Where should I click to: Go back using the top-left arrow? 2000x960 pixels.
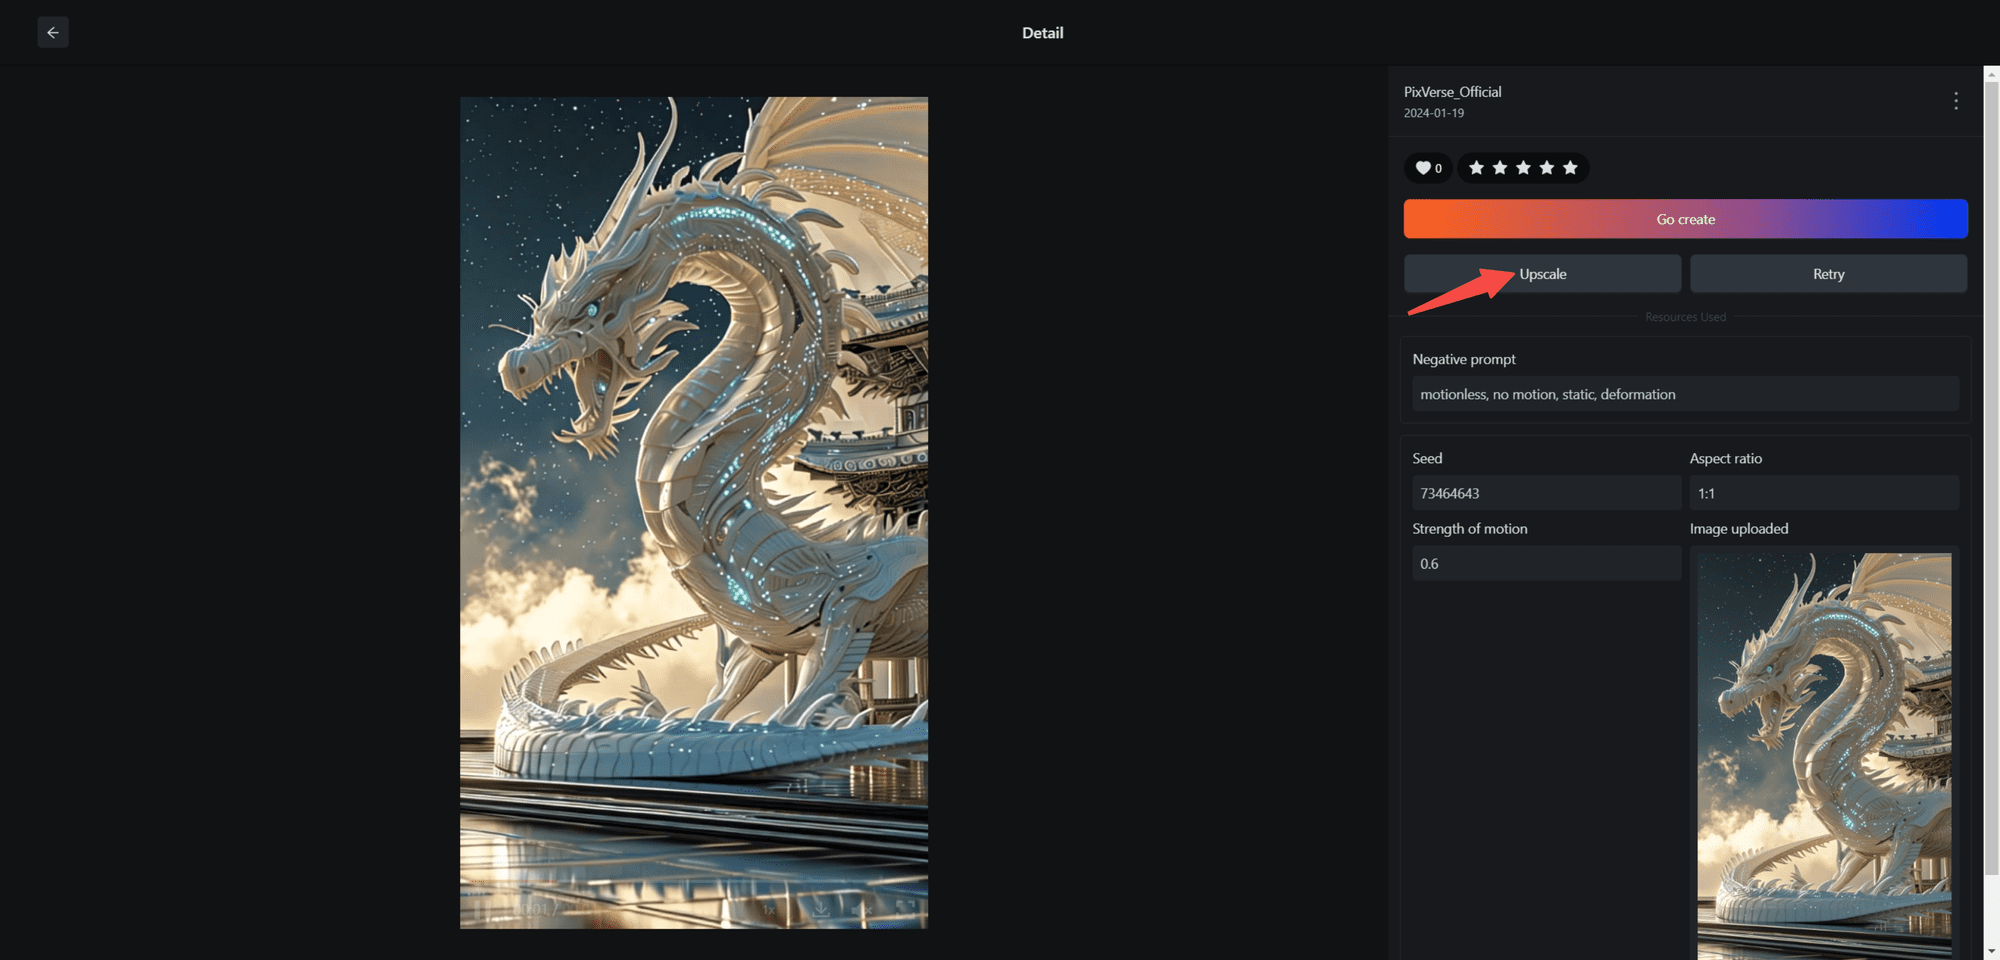tap(53, 32)
